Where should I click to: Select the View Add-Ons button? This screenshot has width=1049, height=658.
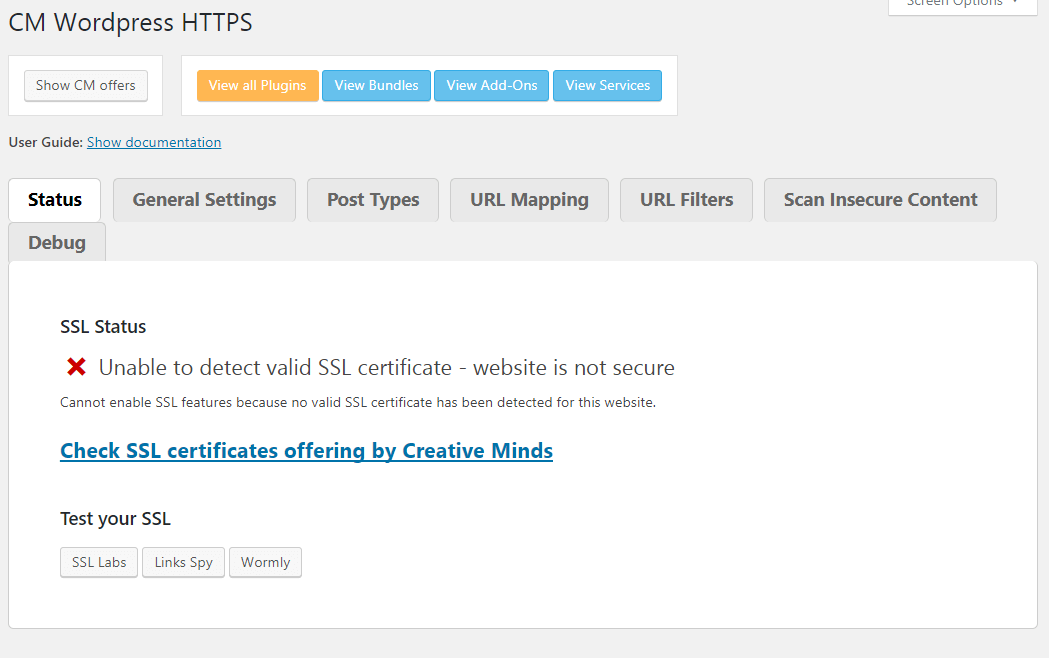click(x=492, y=86)
